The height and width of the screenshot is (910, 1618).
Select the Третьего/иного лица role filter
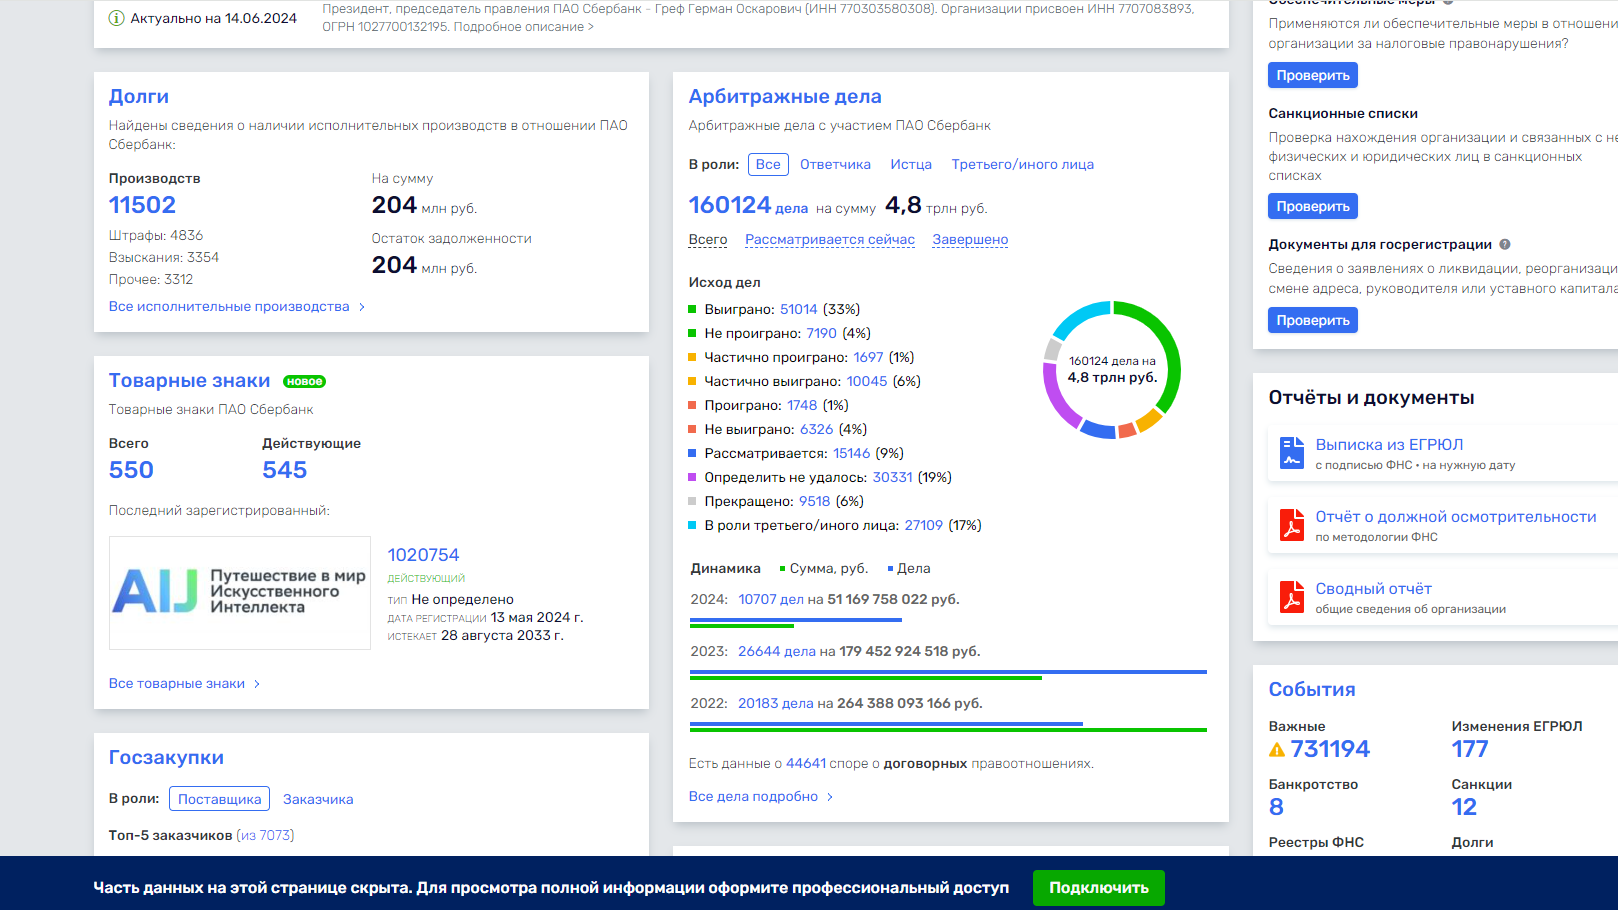pos(1022,164)
